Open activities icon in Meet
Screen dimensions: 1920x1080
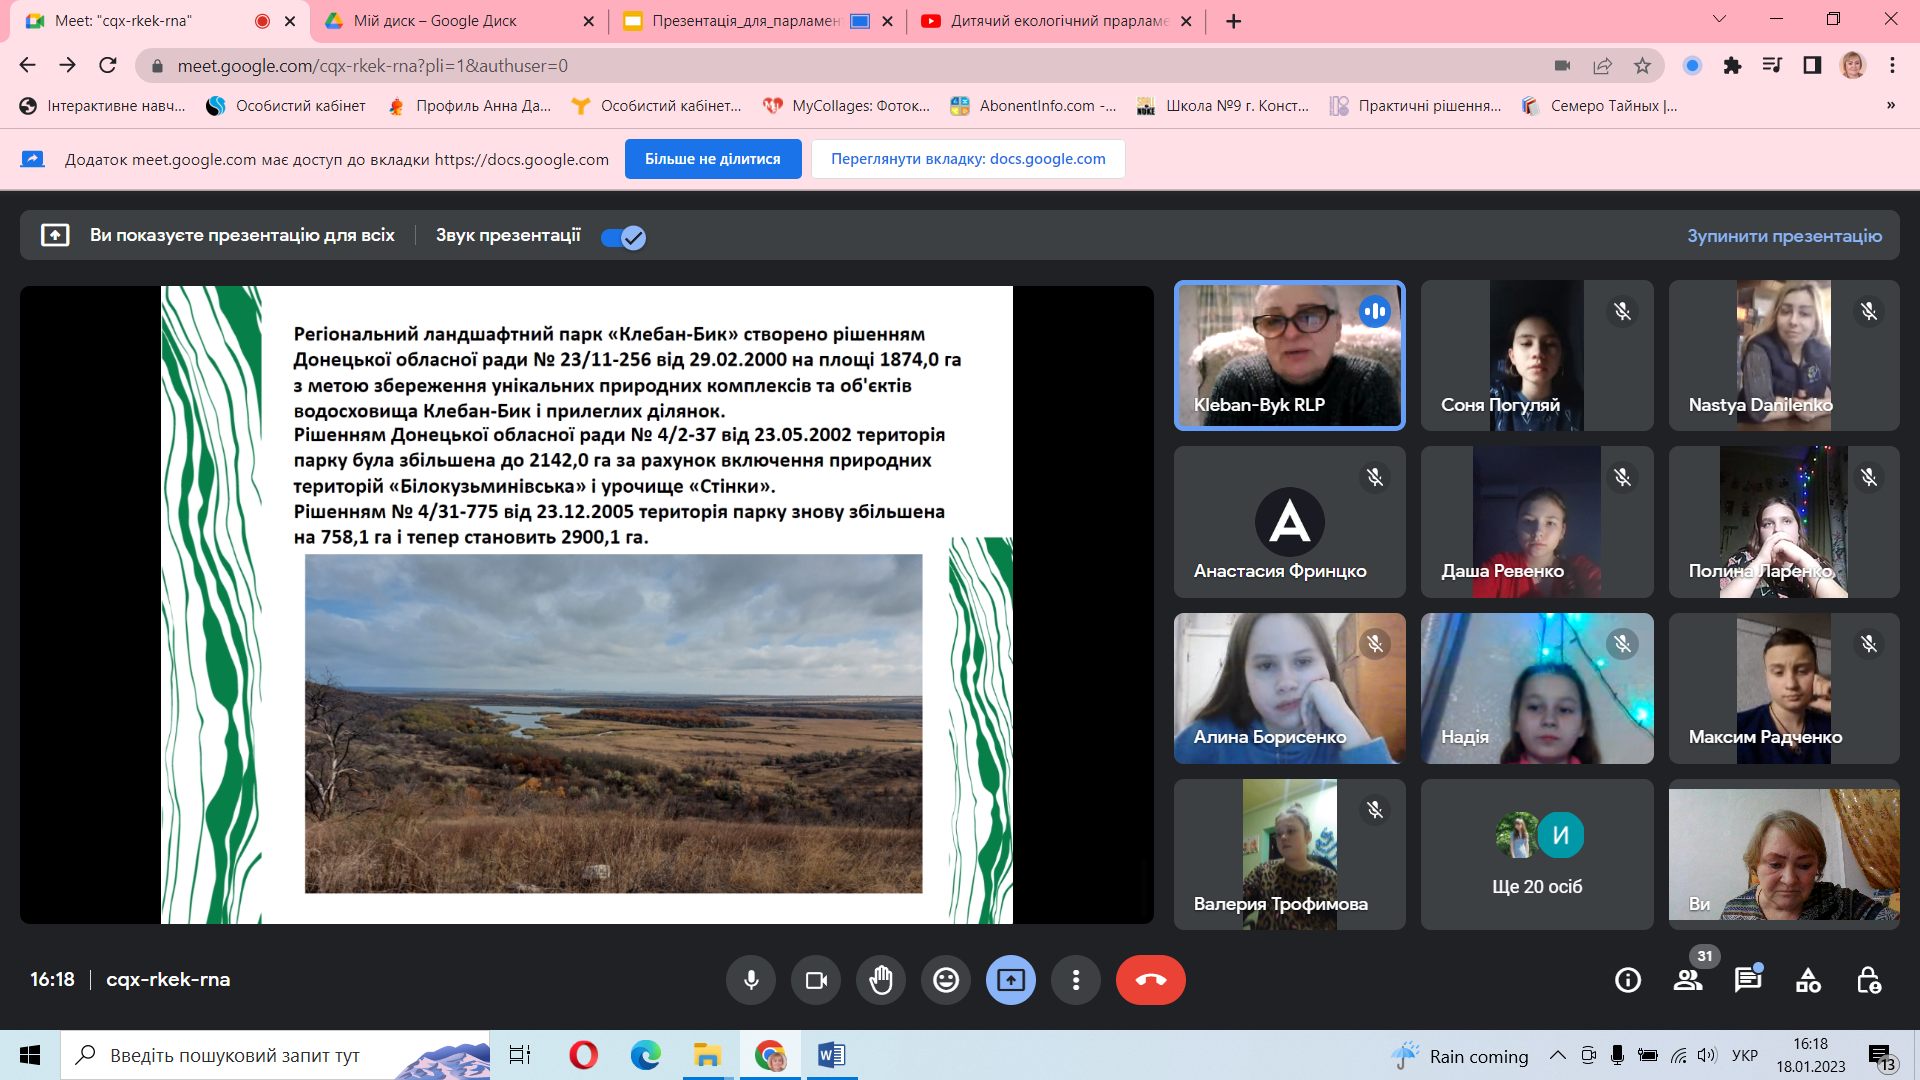tap(1808, 980)
